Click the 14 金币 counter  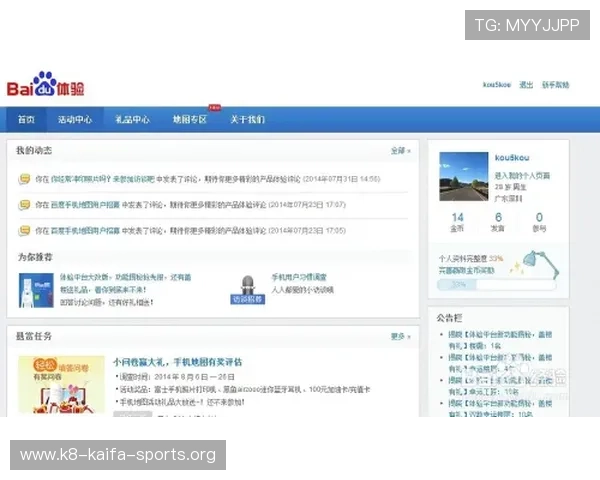click(457, 222)
